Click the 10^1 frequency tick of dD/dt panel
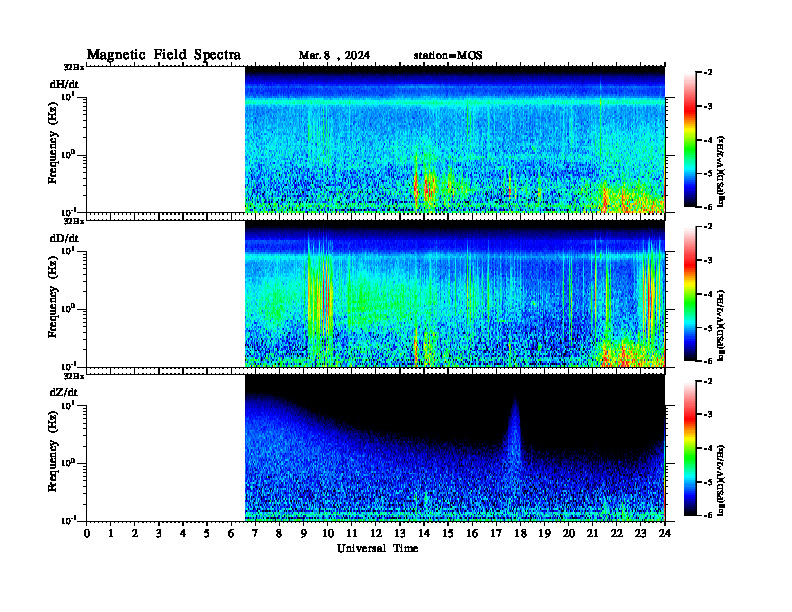 pos(68,250)
